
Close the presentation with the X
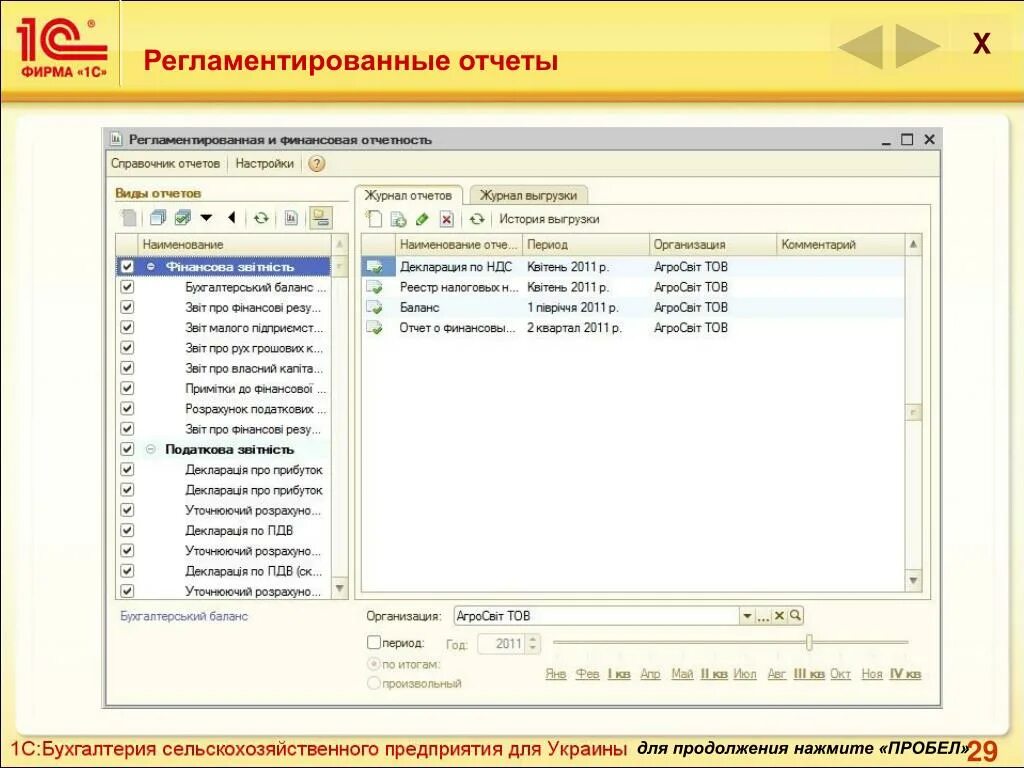pos(982,44)
